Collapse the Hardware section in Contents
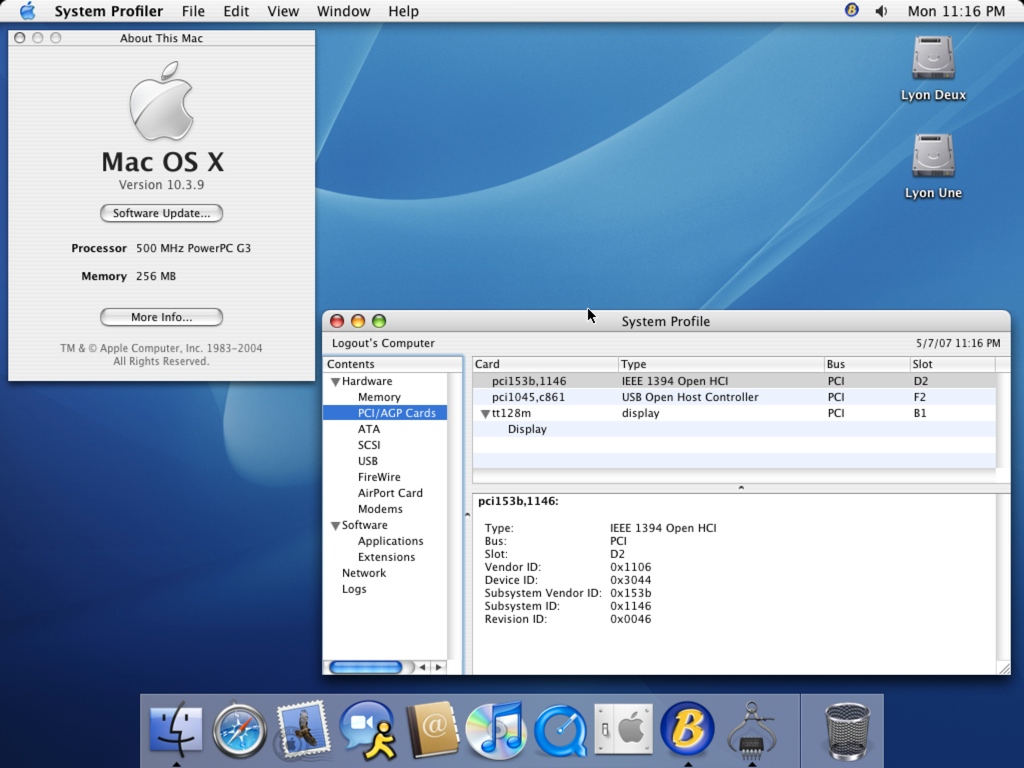Image resolution: width=1024 pixels, height=768 pixels. click(335, 382)
